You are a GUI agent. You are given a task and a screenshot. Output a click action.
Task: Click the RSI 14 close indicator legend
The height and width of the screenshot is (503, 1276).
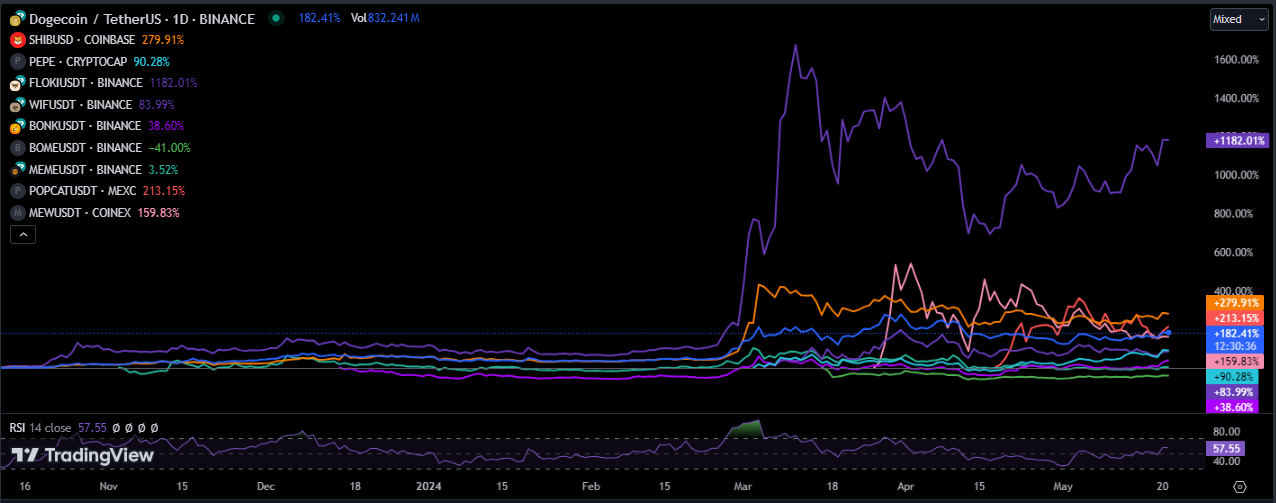coord(41,428)
